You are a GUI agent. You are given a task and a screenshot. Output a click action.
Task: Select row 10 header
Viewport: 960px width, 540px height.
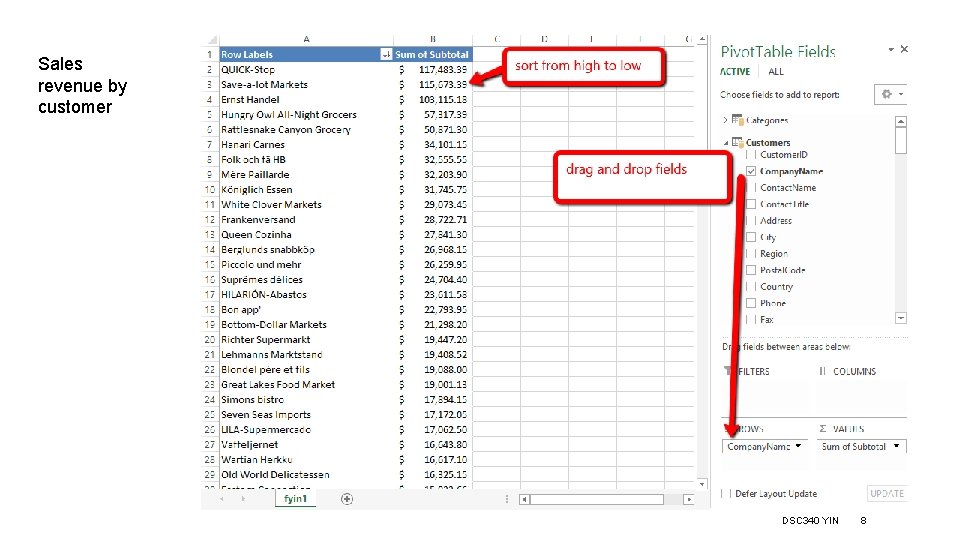point(210,190)
